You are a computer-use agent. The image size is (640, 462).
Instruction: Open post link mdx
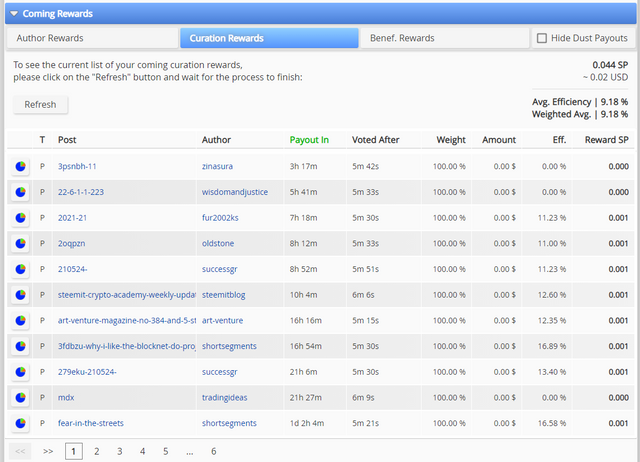[66, 398]
